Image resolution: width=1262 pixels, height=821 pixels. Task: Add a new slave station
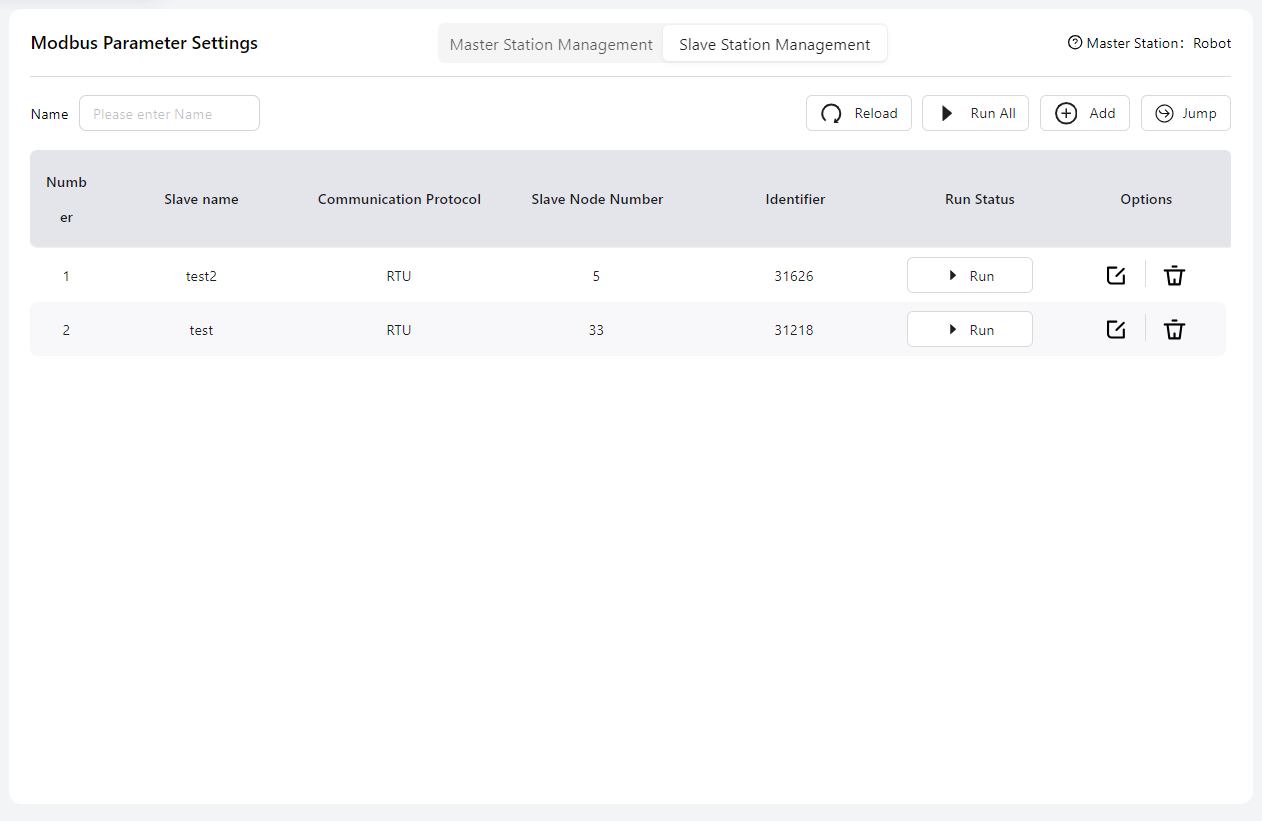1085,113
